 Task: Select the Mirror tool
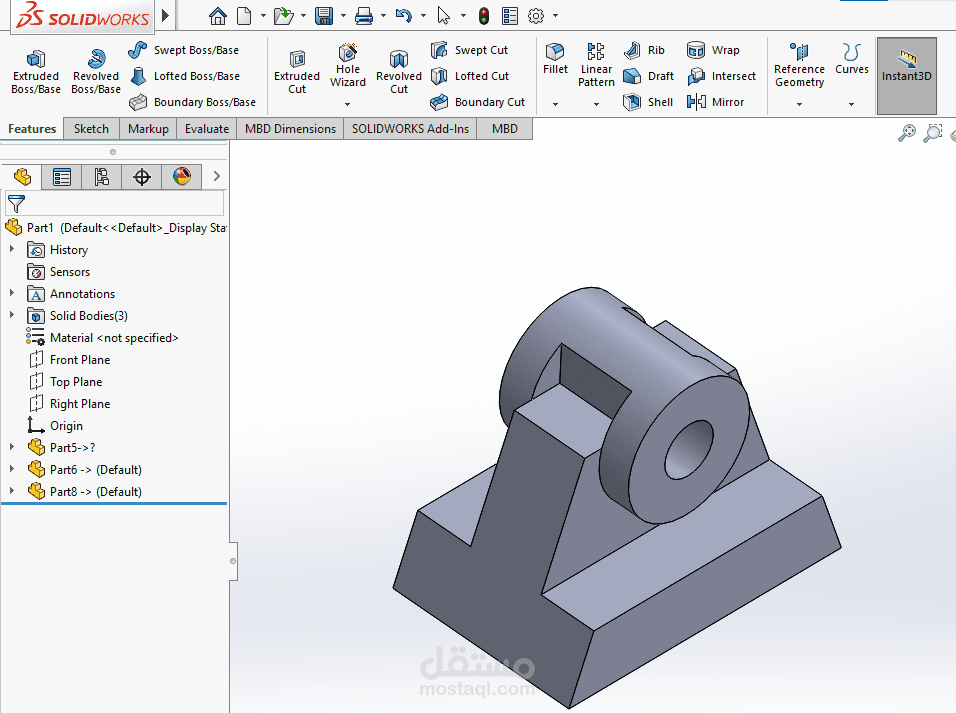coord(715,102)
